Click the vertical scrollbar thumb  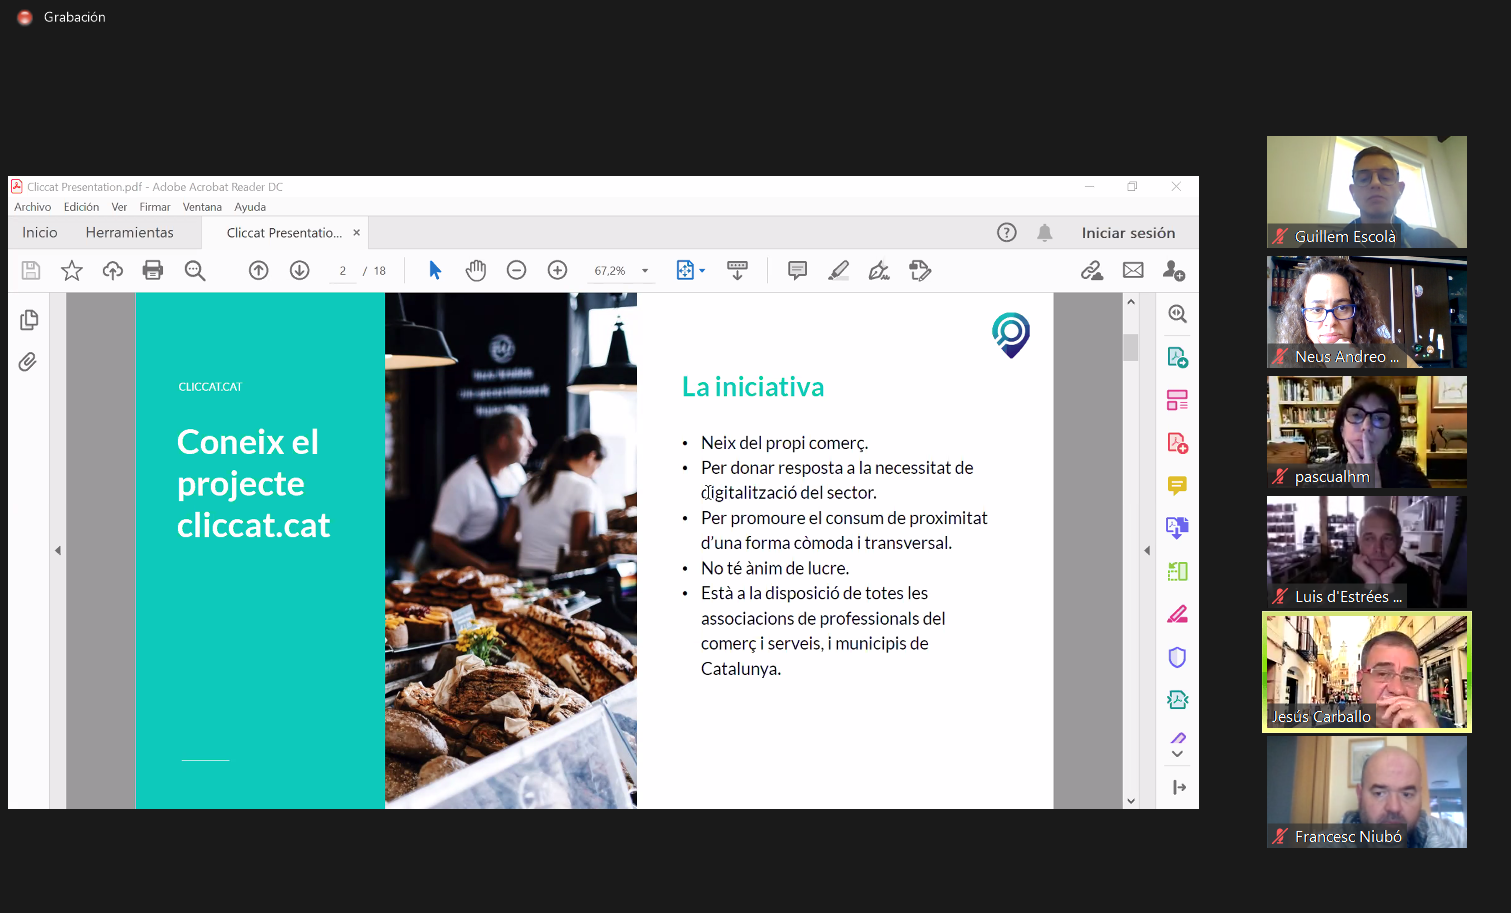click(x=1131, y=347)
